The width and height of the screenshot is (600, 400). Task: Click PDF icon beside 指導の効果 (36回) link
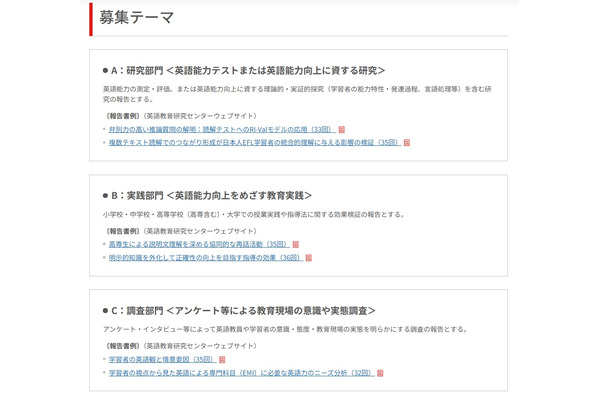(309, 258)
